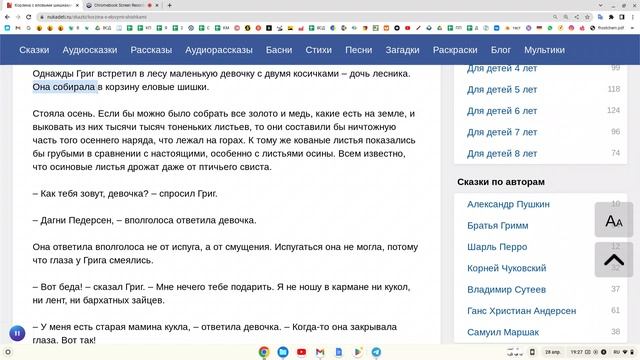Go to the Рассказы section

[151, 50]
